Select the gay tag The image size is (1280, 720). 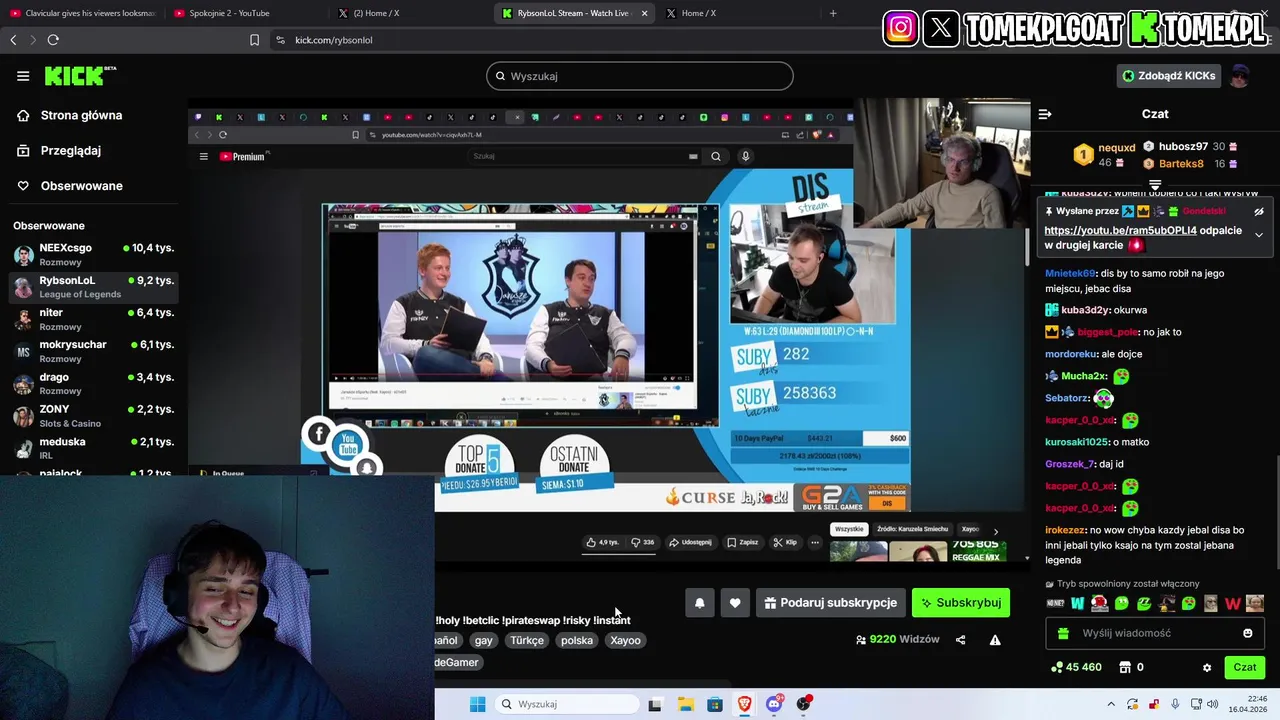(484, 640)
